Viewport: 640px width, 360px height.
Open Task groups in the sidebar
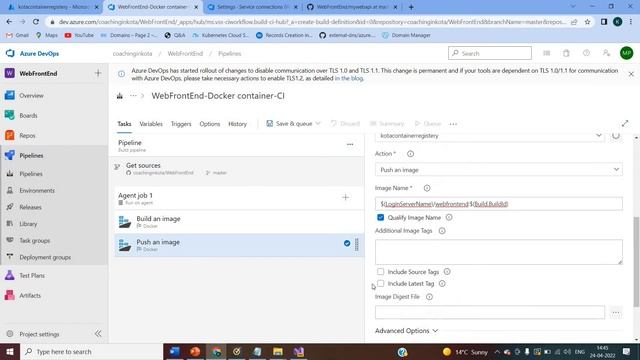coord(34,241)
